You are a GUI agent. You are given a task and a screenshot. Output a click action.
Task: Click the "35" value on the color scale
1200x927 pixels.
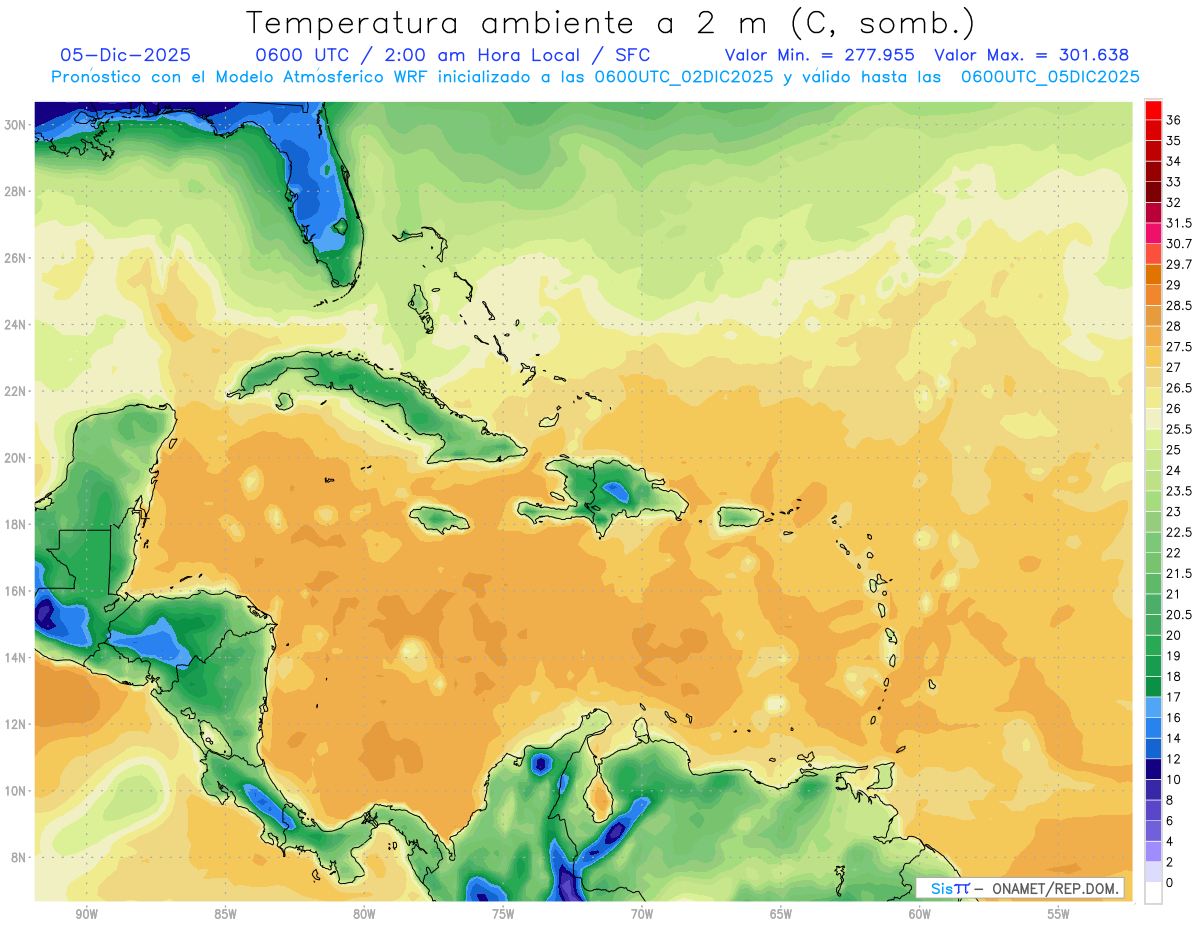click(x=1174, y=141)
